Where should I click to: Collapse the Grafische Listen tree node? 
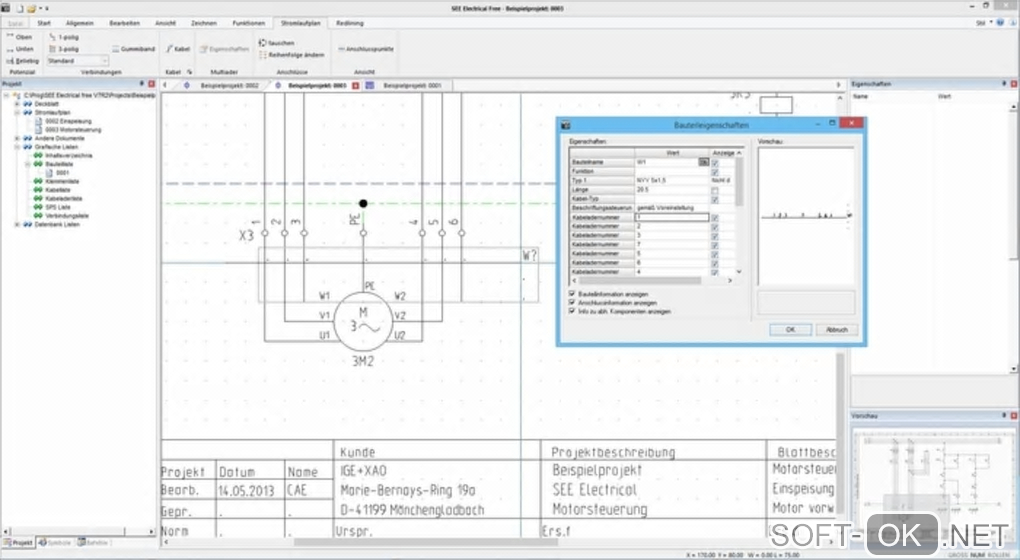tap(17, 147)
